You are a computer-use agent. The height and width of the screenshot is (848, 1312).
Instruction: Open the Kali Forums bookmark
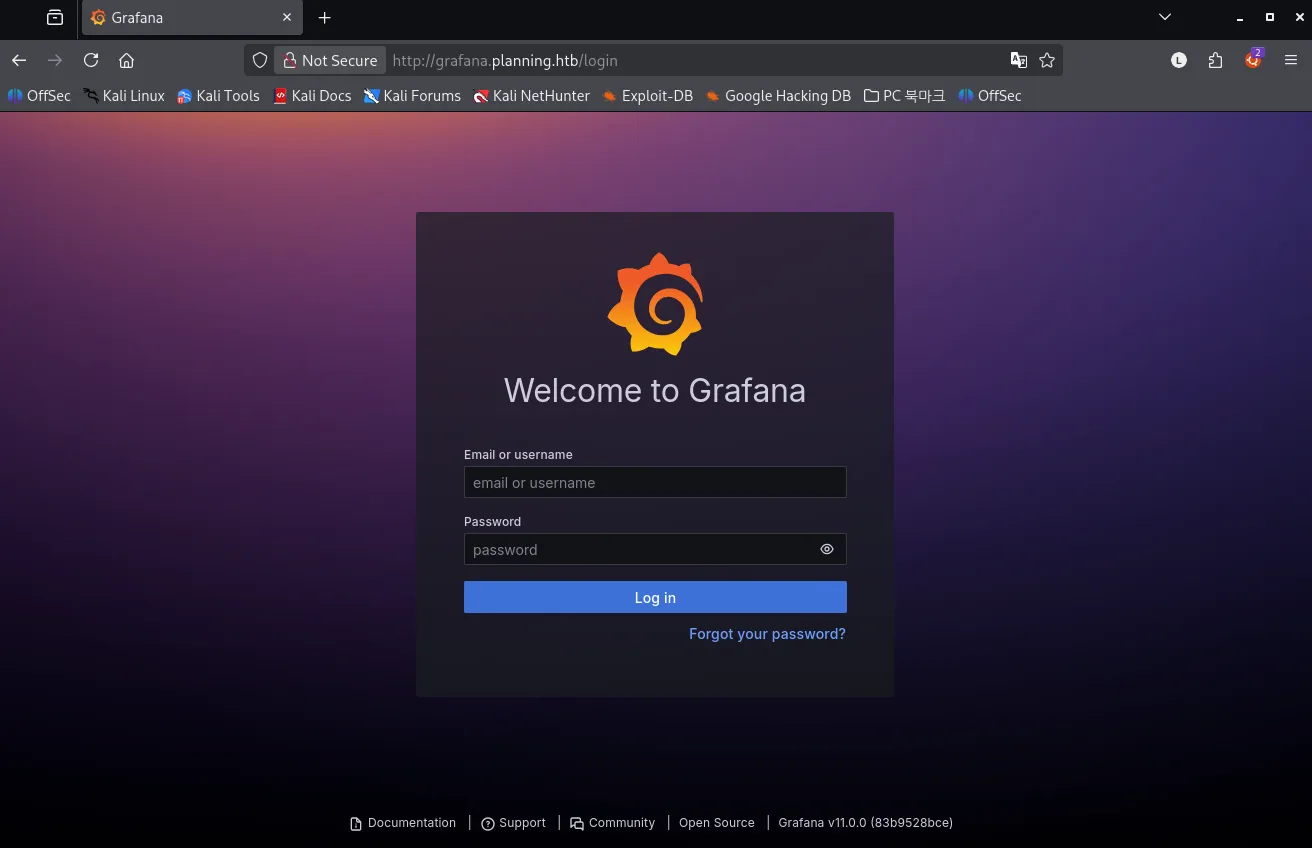point(412,96)
